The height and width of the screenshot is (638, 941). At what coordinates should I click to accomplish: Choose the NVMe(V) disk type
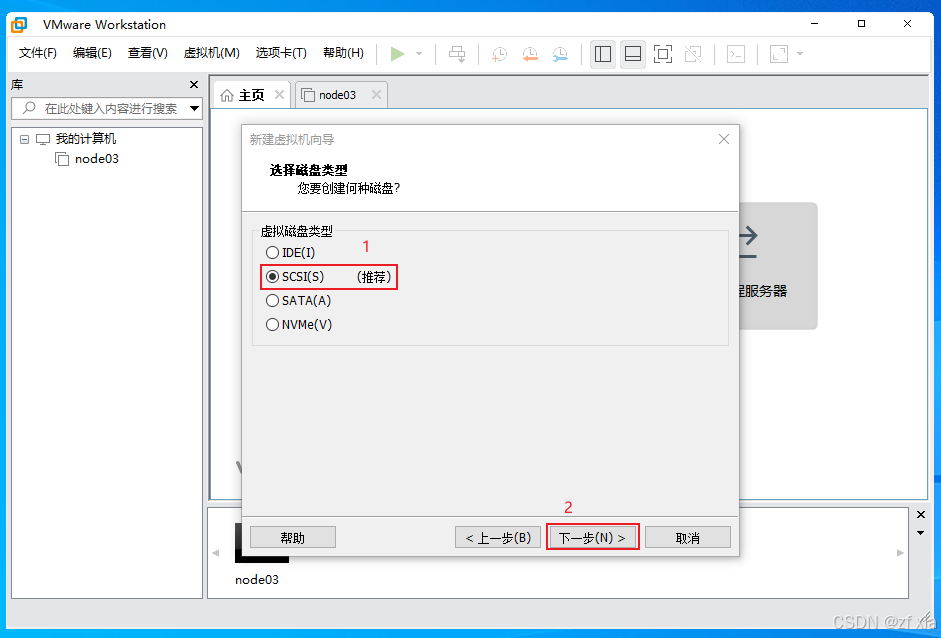tap(299, 325)
